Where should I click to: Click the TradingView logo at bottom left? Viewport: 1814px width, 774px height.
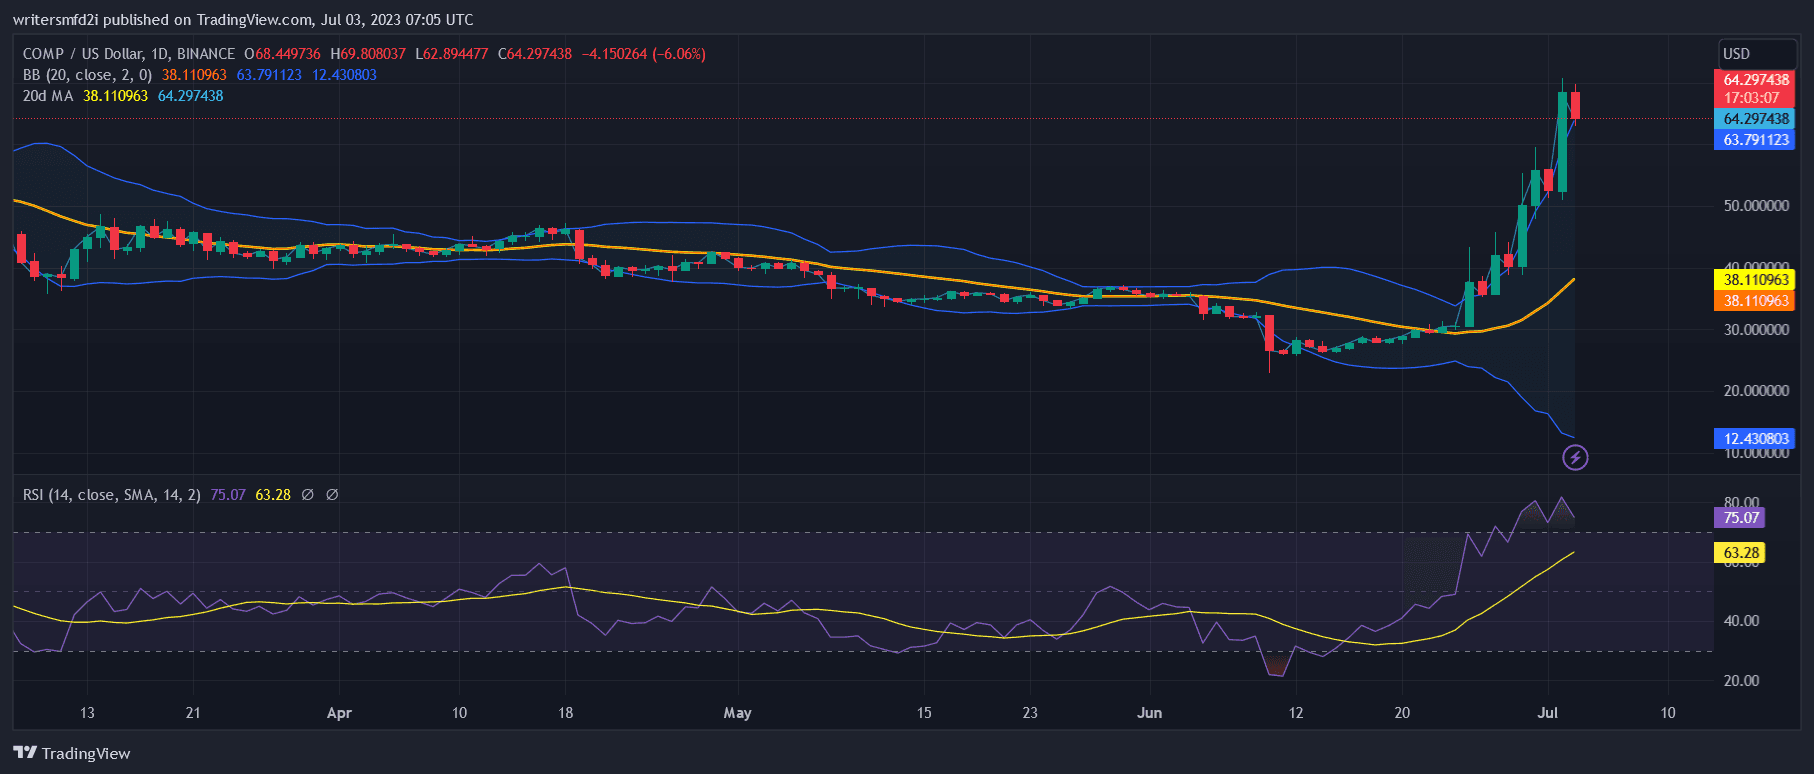25,753
